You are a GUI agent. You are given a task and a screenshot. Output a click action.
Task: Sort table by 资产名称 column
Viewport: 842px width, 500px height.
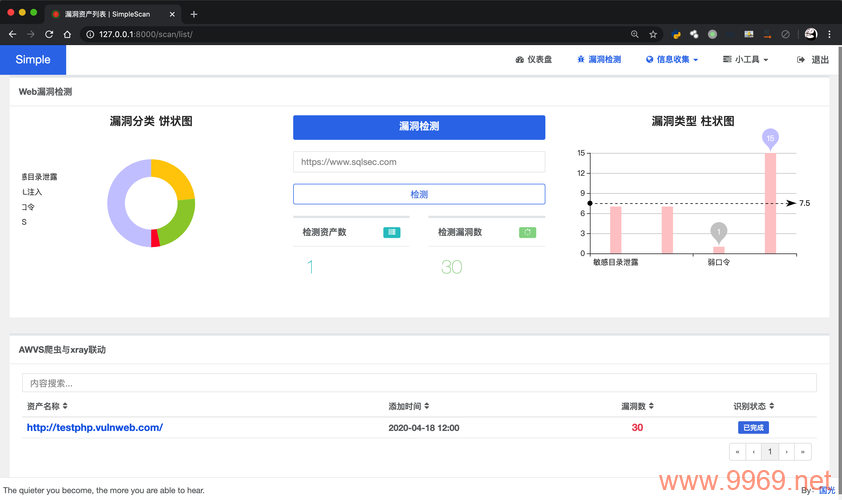point(47,407)
